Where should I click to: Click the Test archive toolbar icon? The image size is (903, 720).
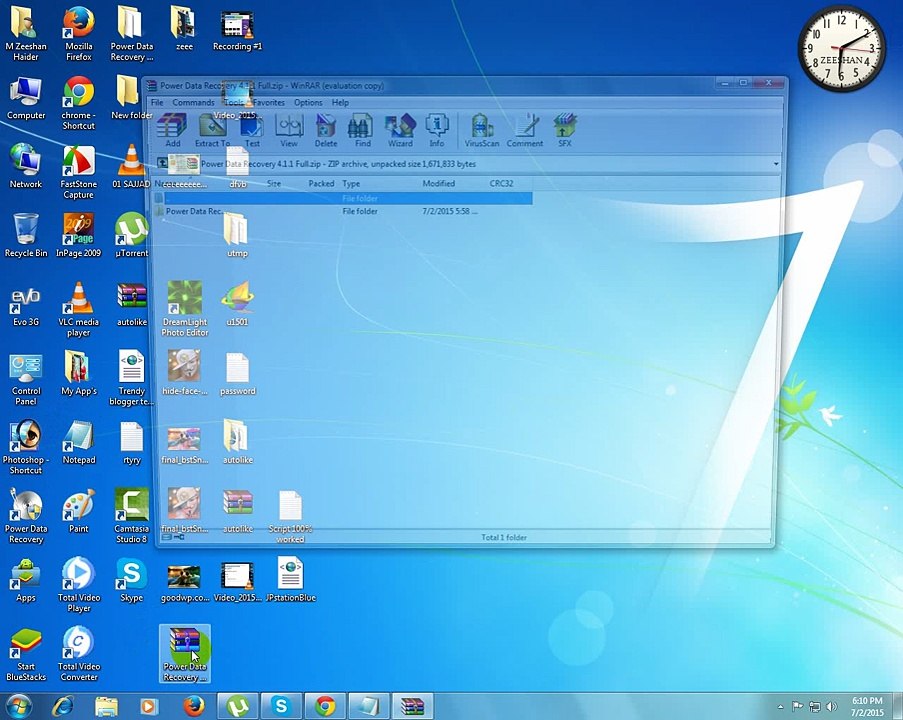point(252,131)
